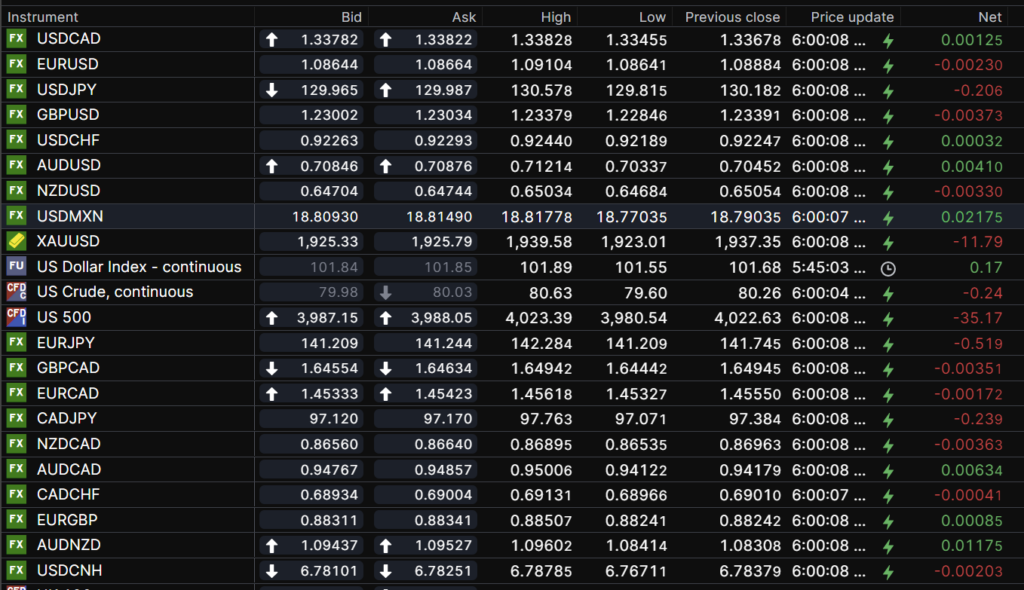The width and height of the screenshot is (1024, 590).
Task: Click the Previous close column header
Action: point(732,17)
